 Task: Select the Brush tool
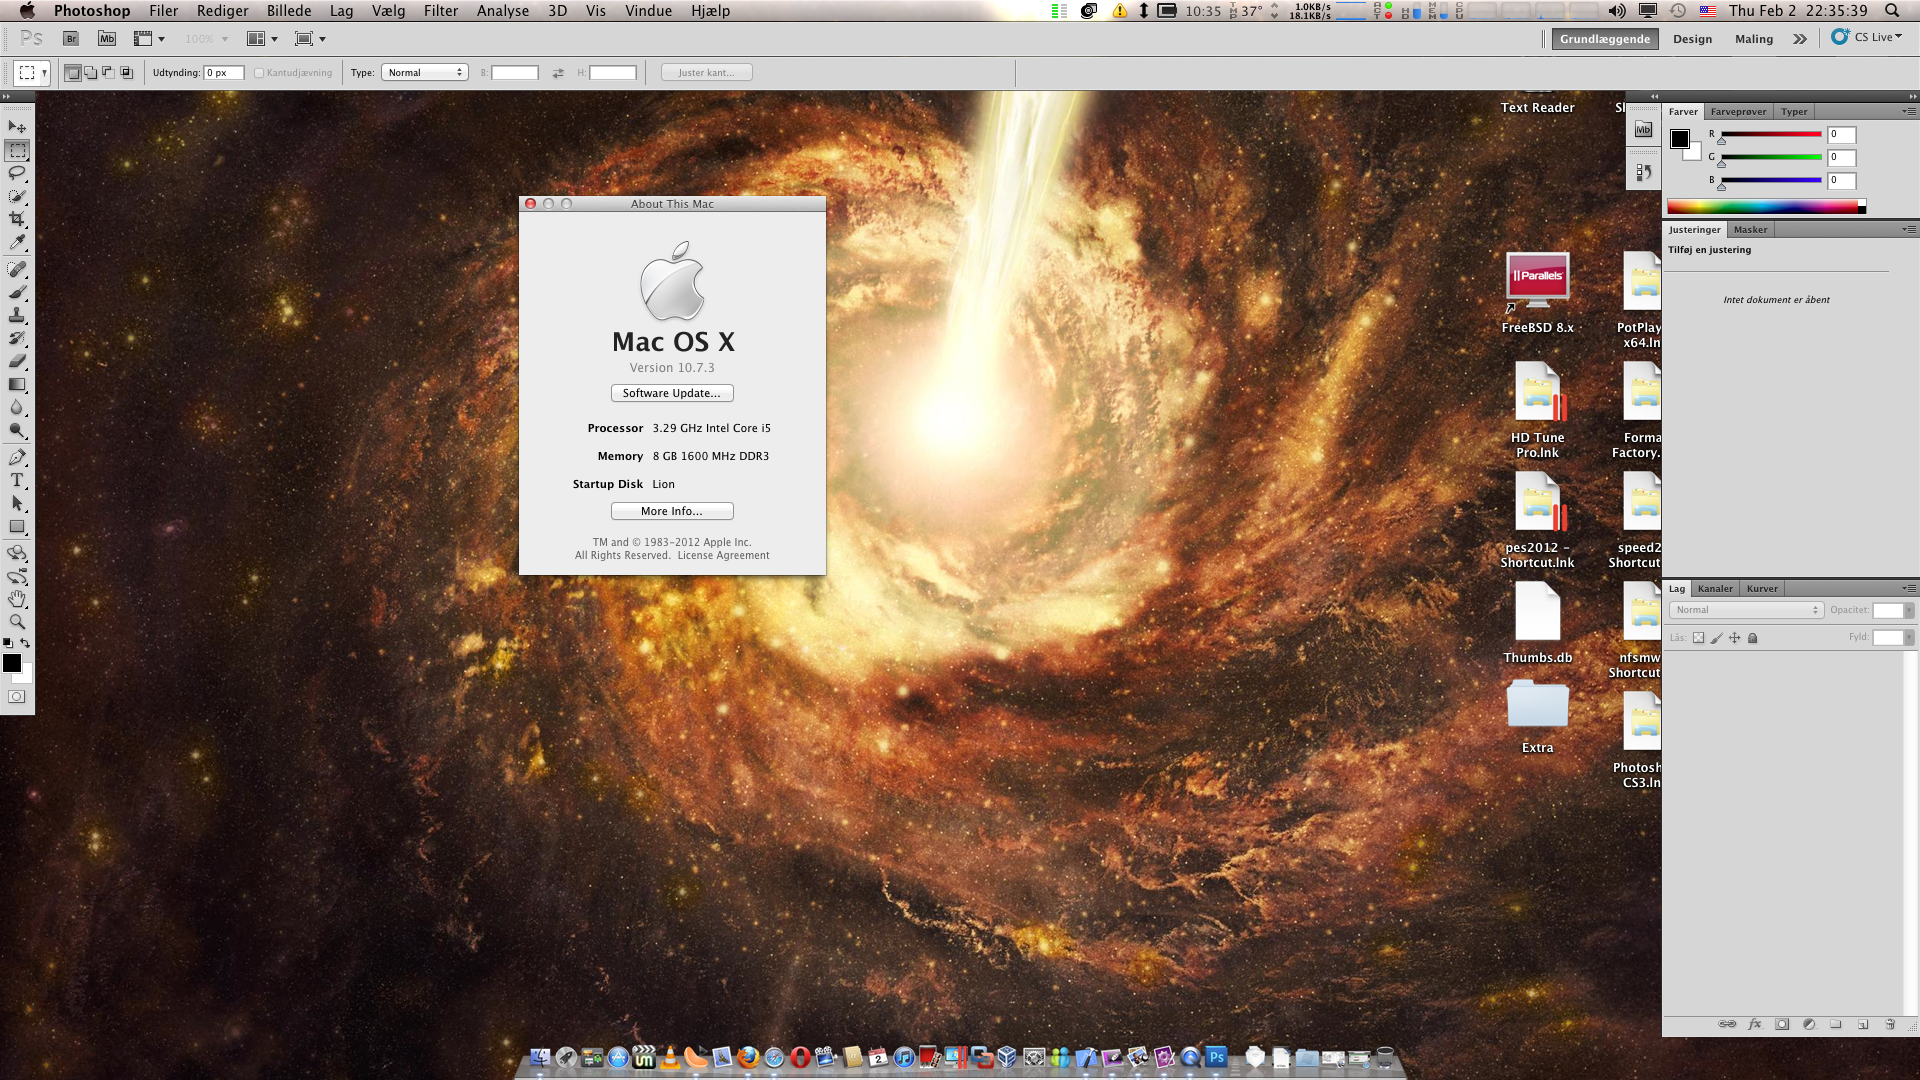pyautogui.click(x=17, y=292)
